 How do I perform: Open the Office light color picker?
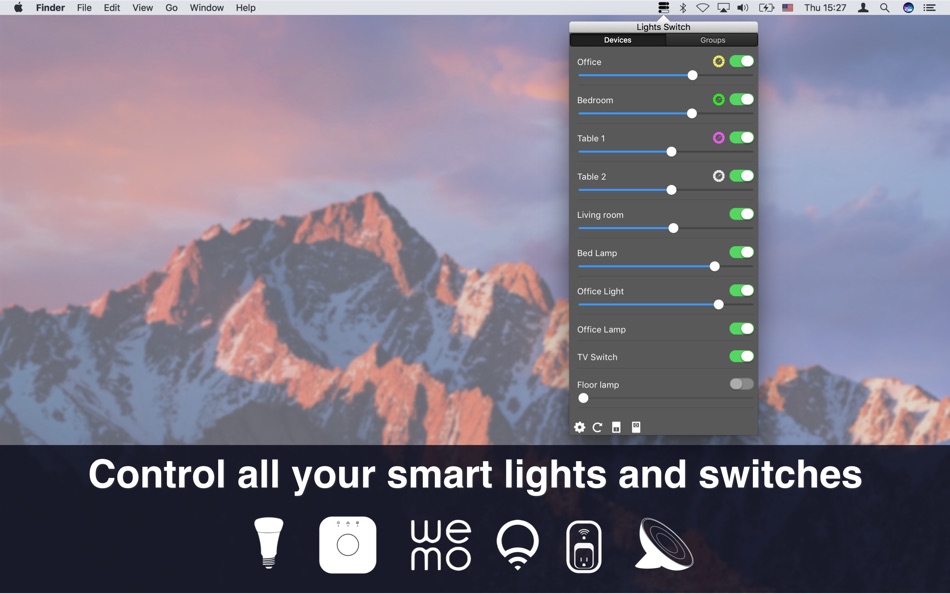click(718, 61)
